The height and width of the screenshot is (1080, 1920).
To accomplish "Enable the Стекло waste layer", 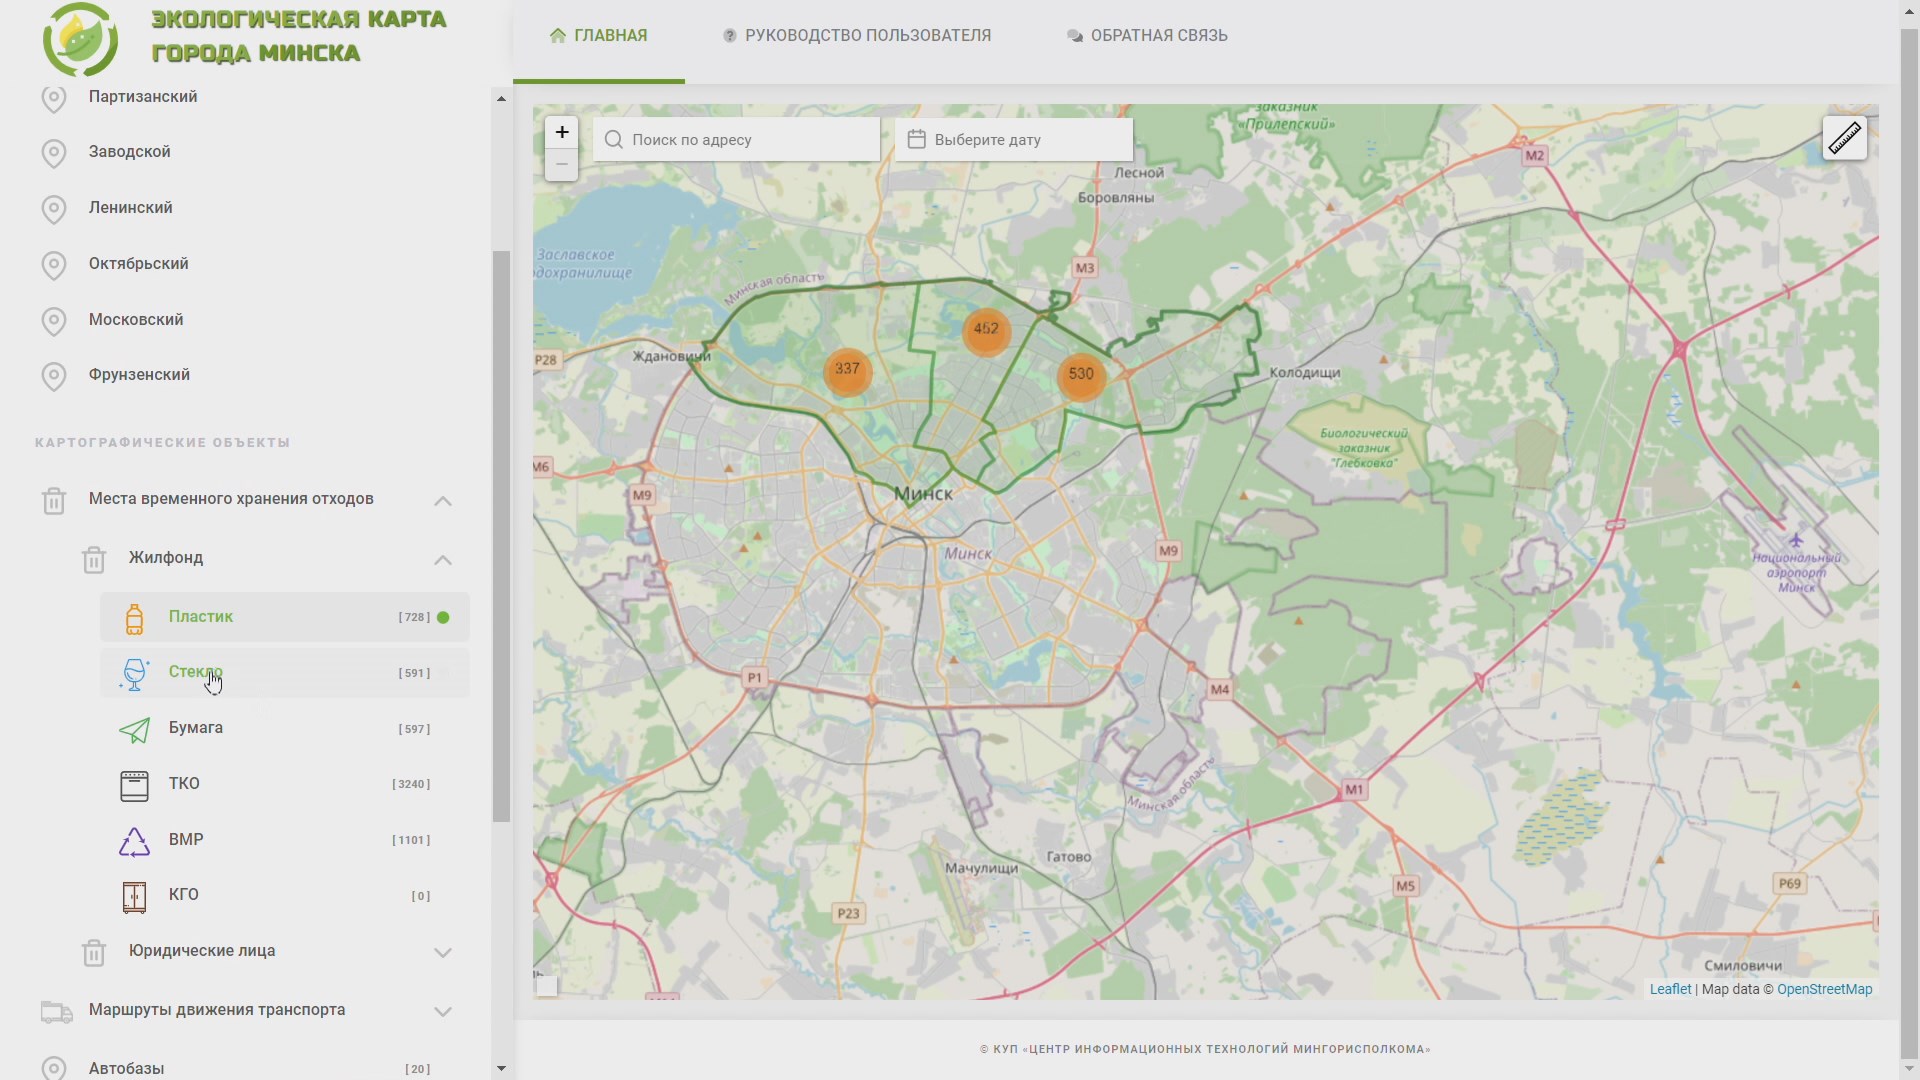I will pyautogui.click(x=285, y=673).
